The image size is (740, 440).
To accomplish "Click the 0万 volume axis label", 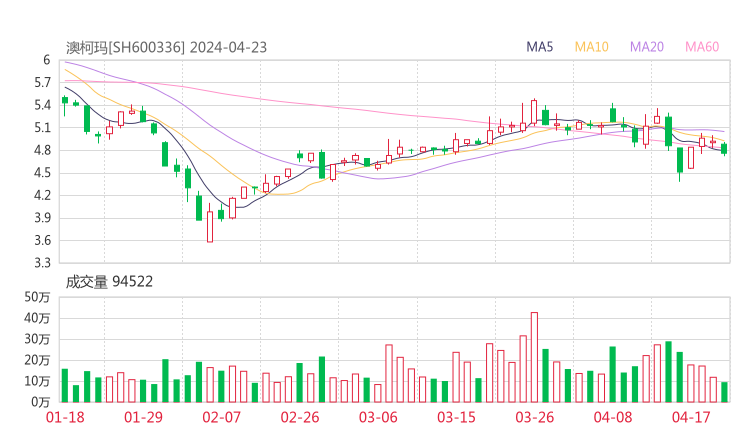I will pyautogui.click(x=41, y=402).
